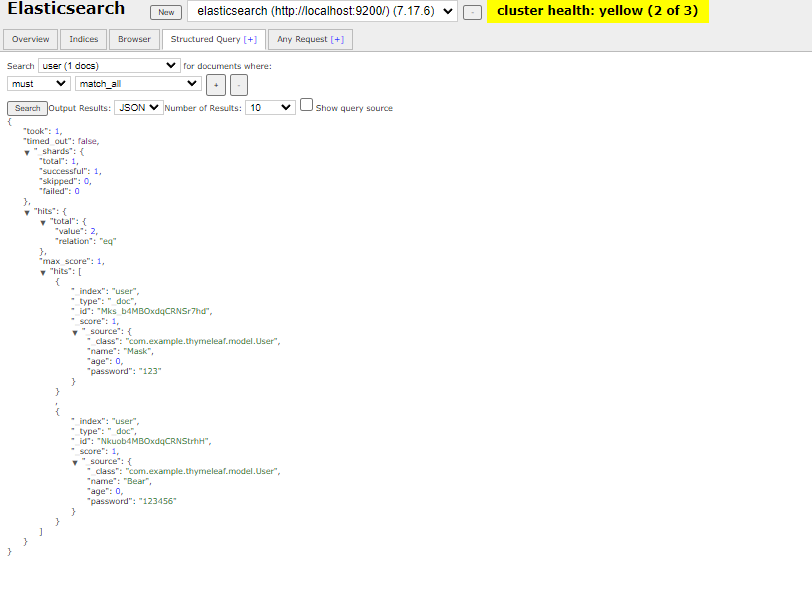Open the Any Request tab

[x=310, y=39]
